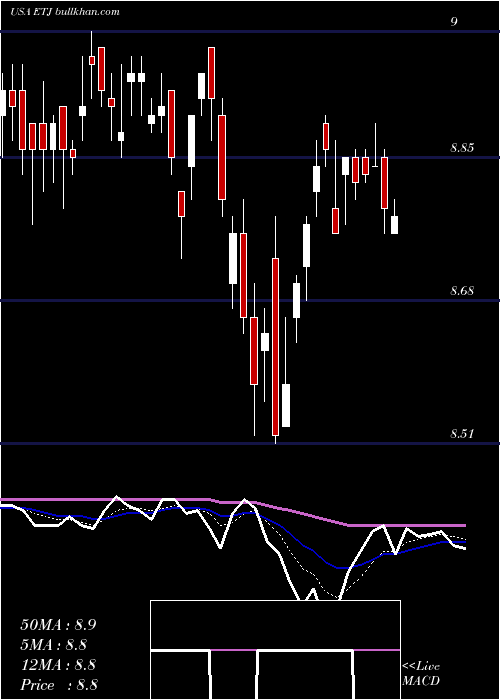
Task: Click the 8.85 price level label
Action: (x=462, y=148)
